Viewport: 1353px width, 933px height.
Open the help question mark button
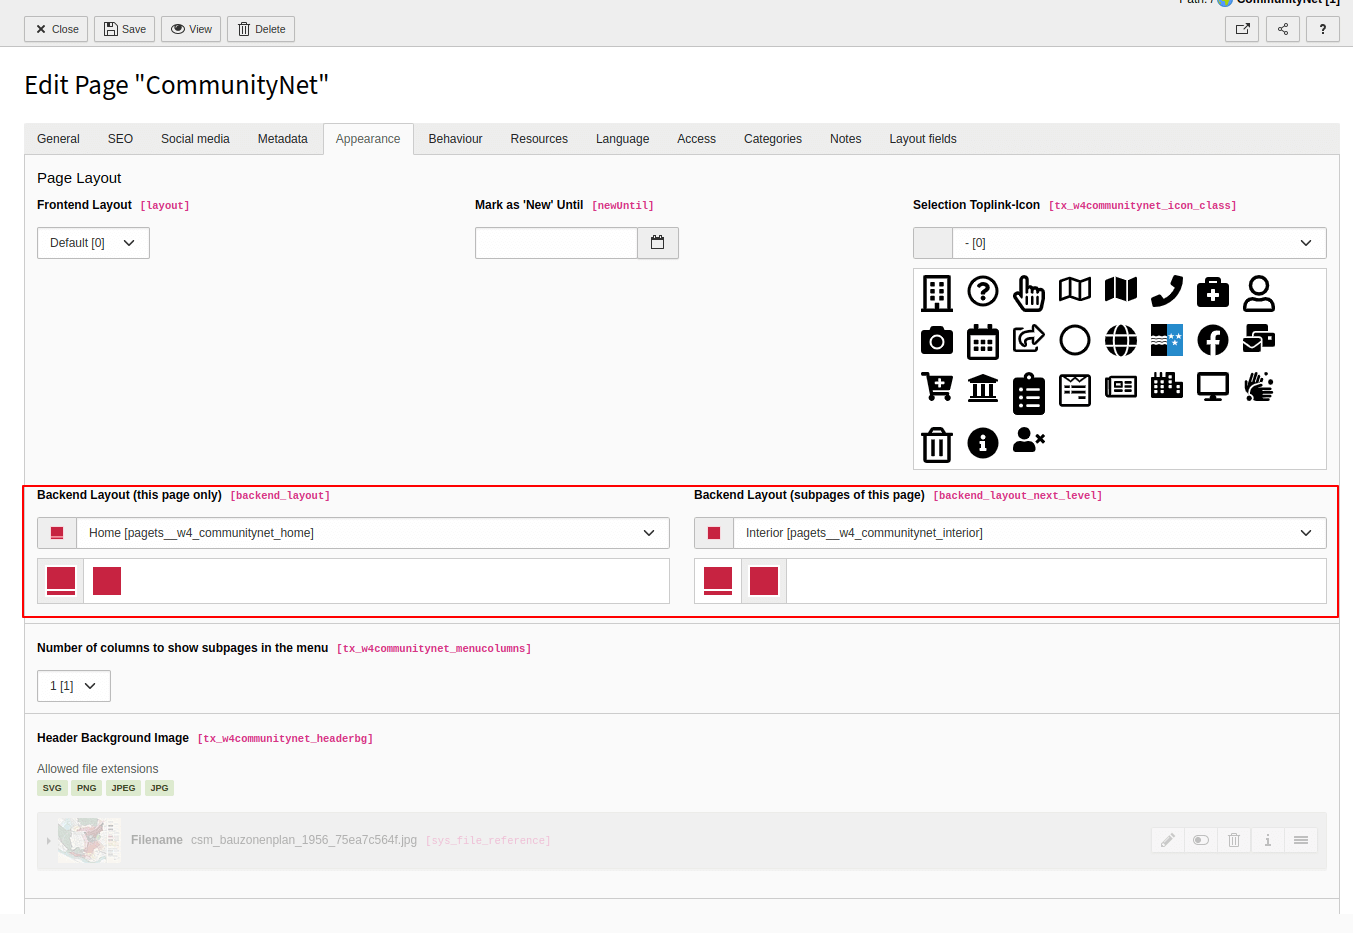tap(1323, 29)
